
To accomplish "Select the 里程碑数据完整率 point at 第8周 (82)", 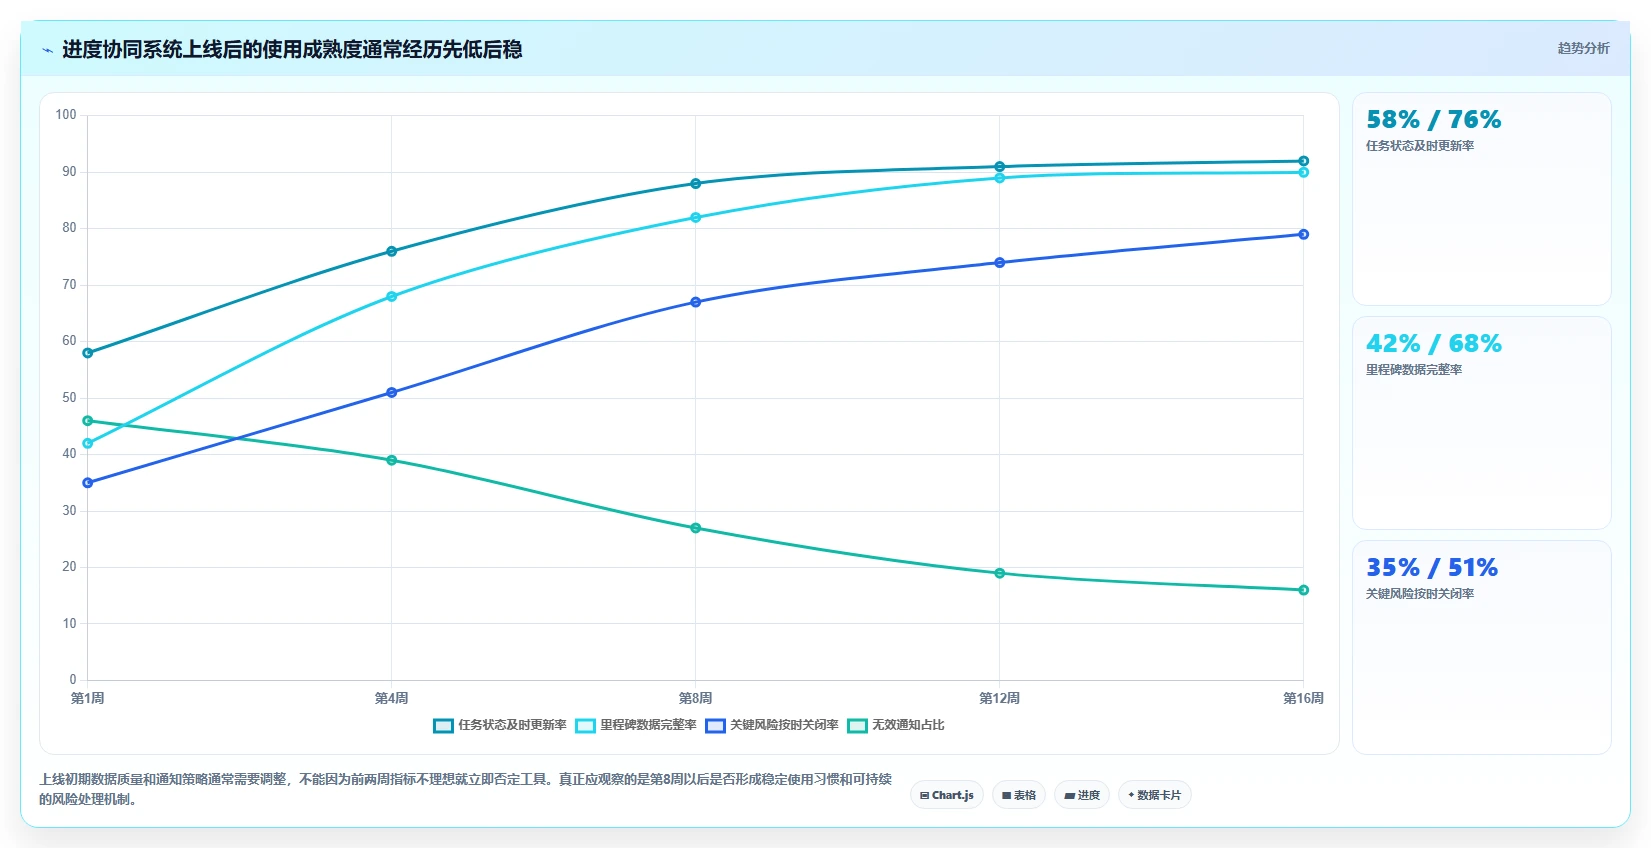I will tap(696, 217).
